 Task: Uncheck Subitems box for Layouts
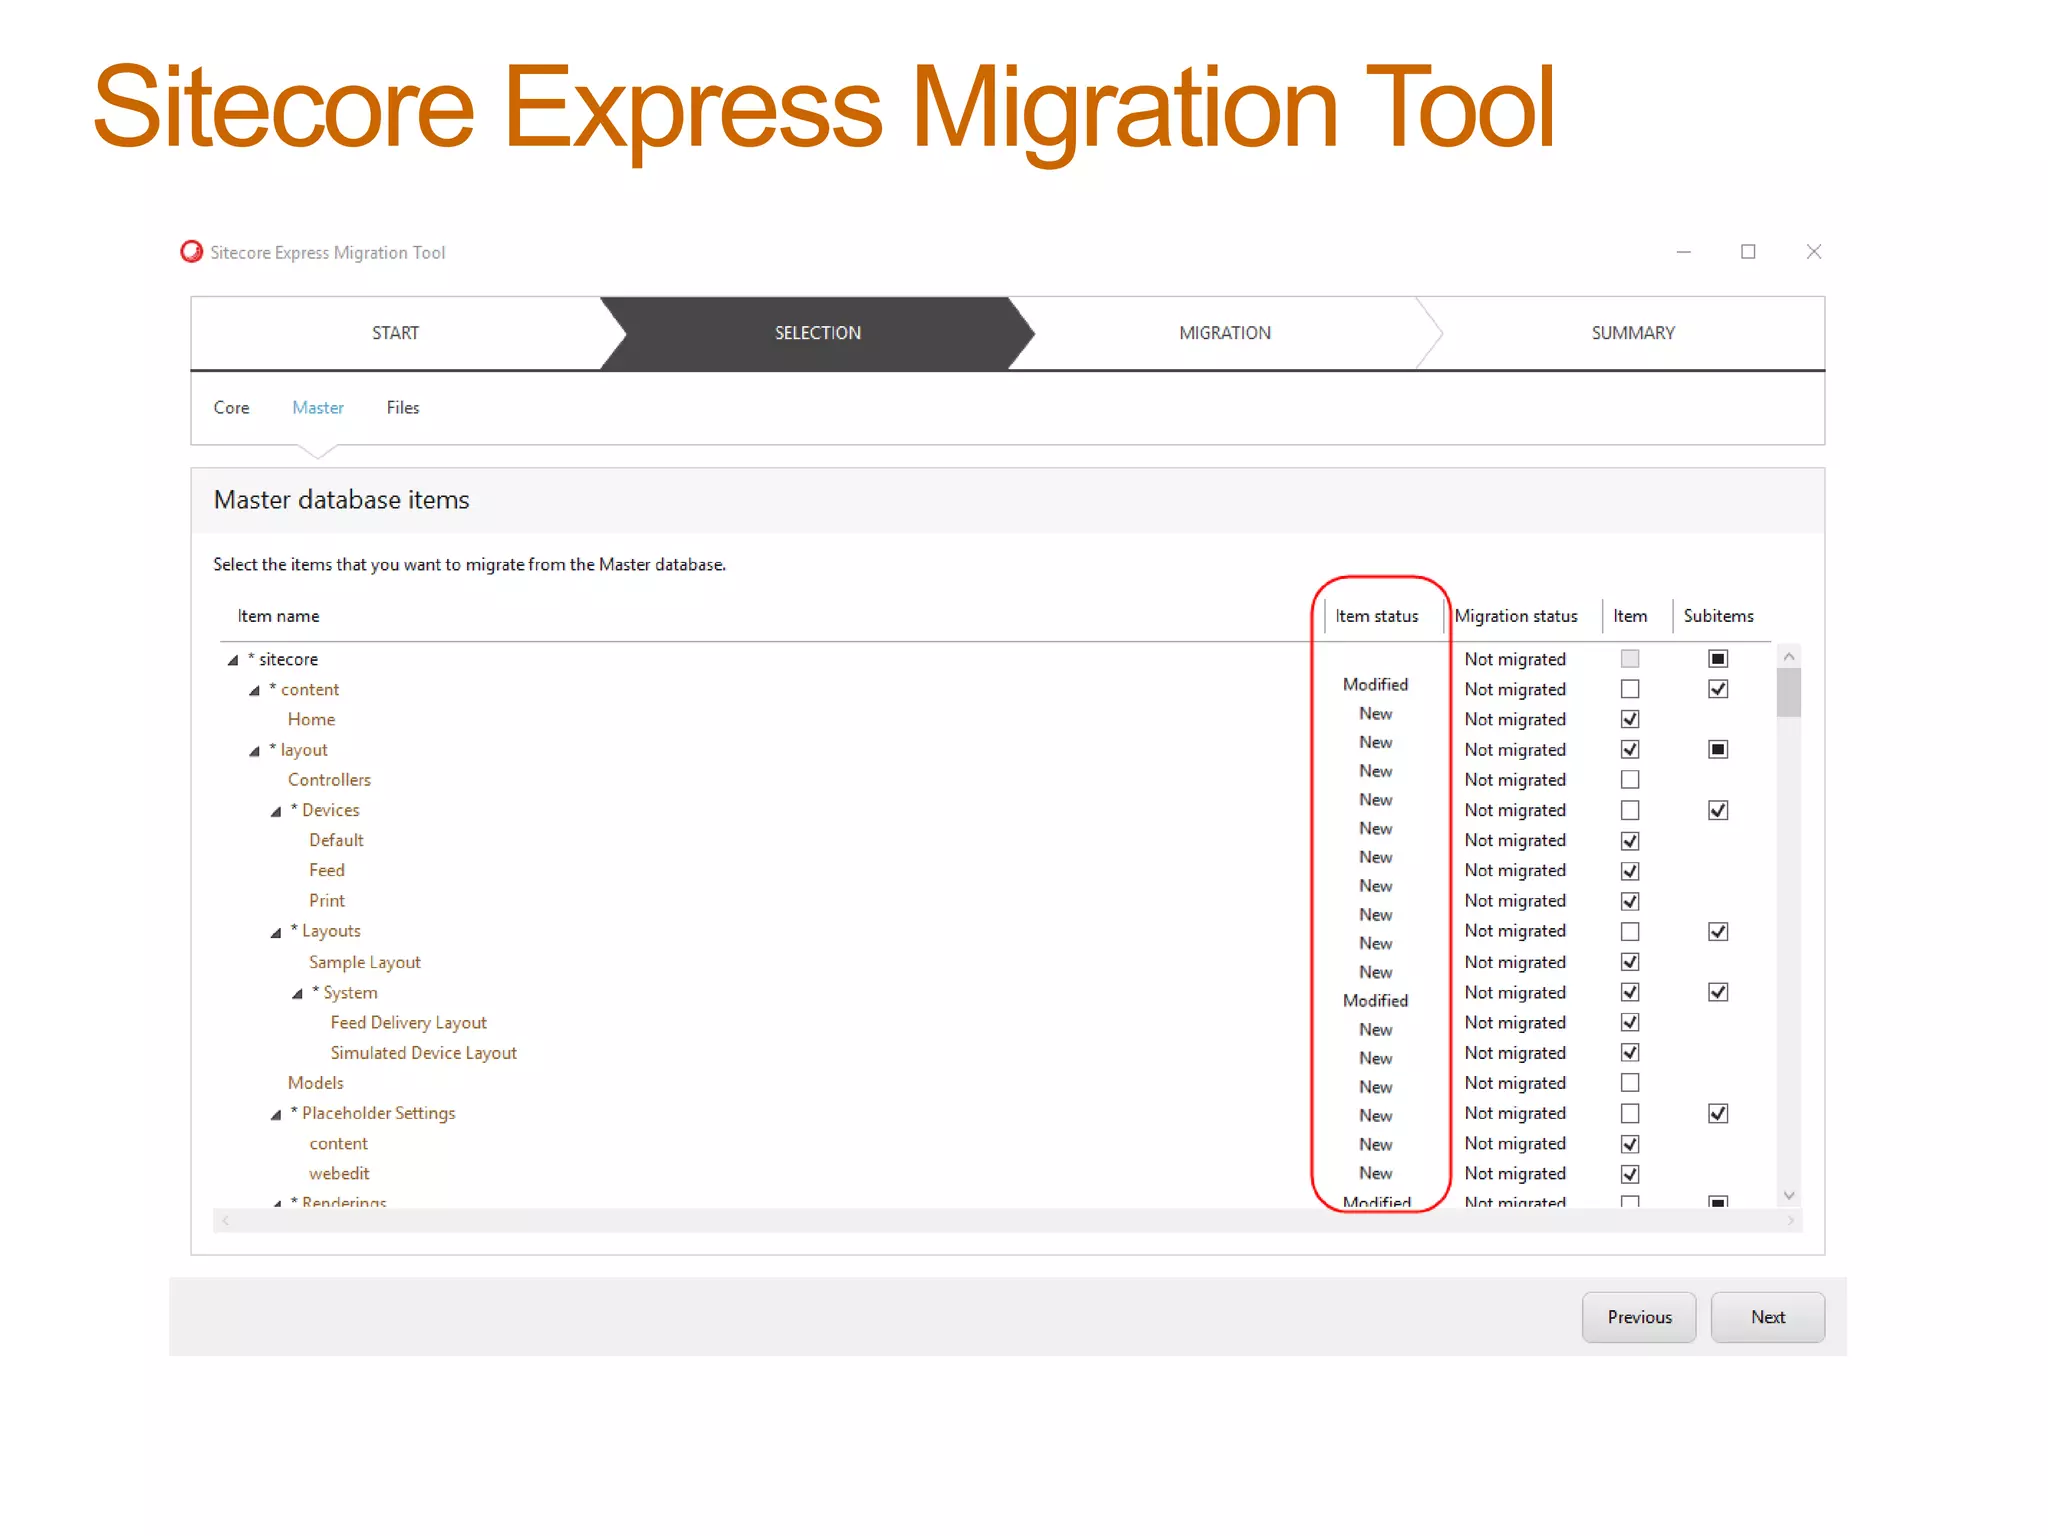point(1718,931)
